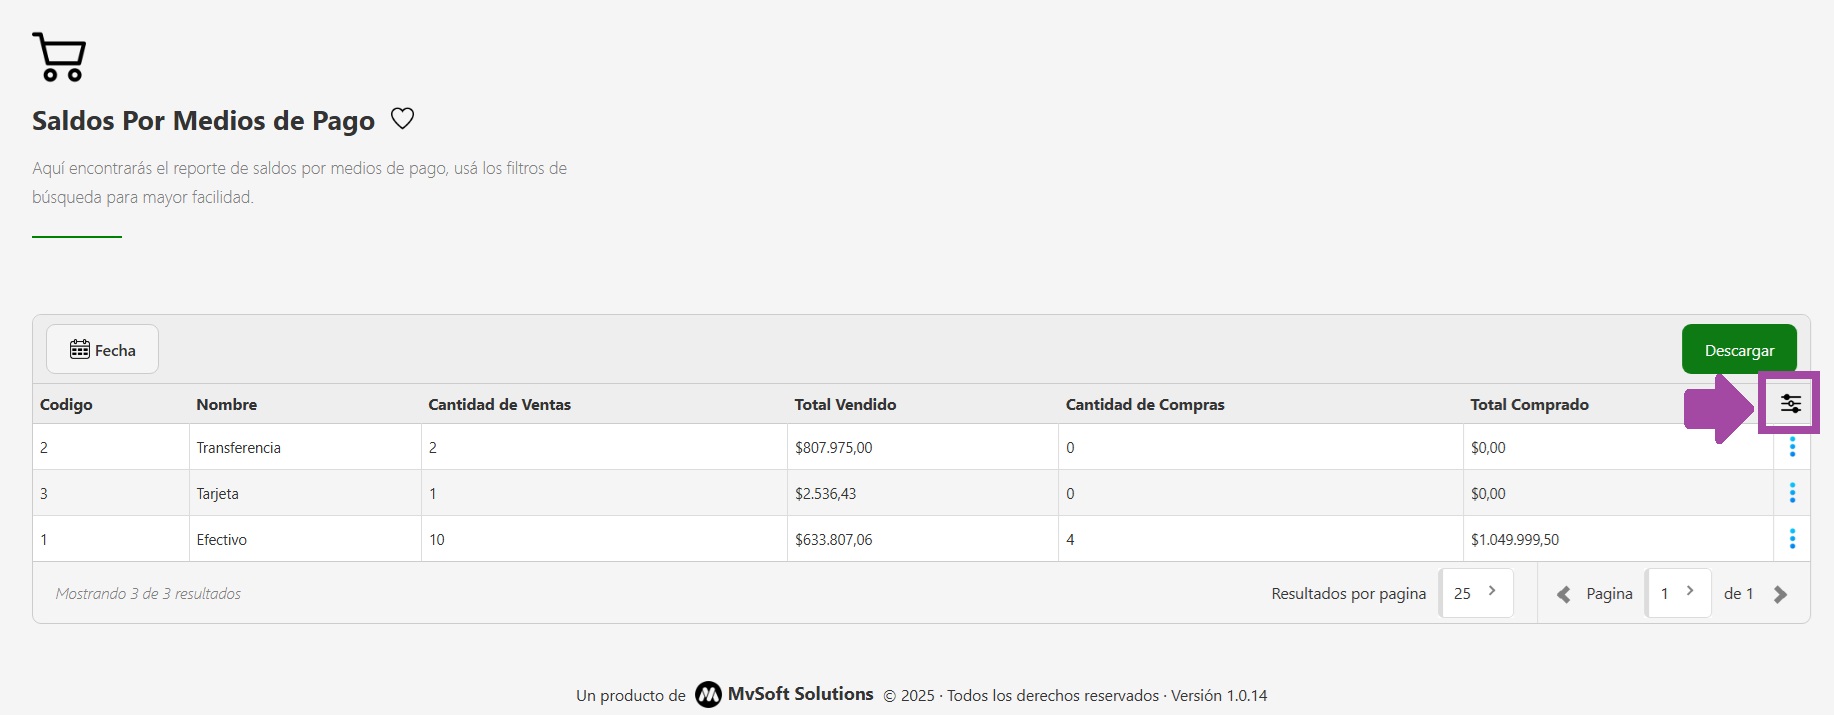The width and height of the screenshot is (1834, 715).
Task: Expand results per page dropdown
Action: click(1475, 593)
